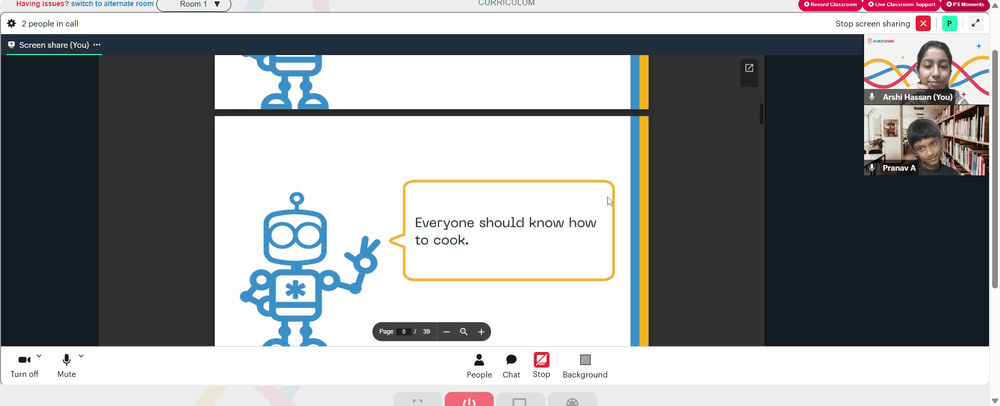Click the total pages count 39
The height and width of the screenshot is (406, 1000).
click(426, 332)
